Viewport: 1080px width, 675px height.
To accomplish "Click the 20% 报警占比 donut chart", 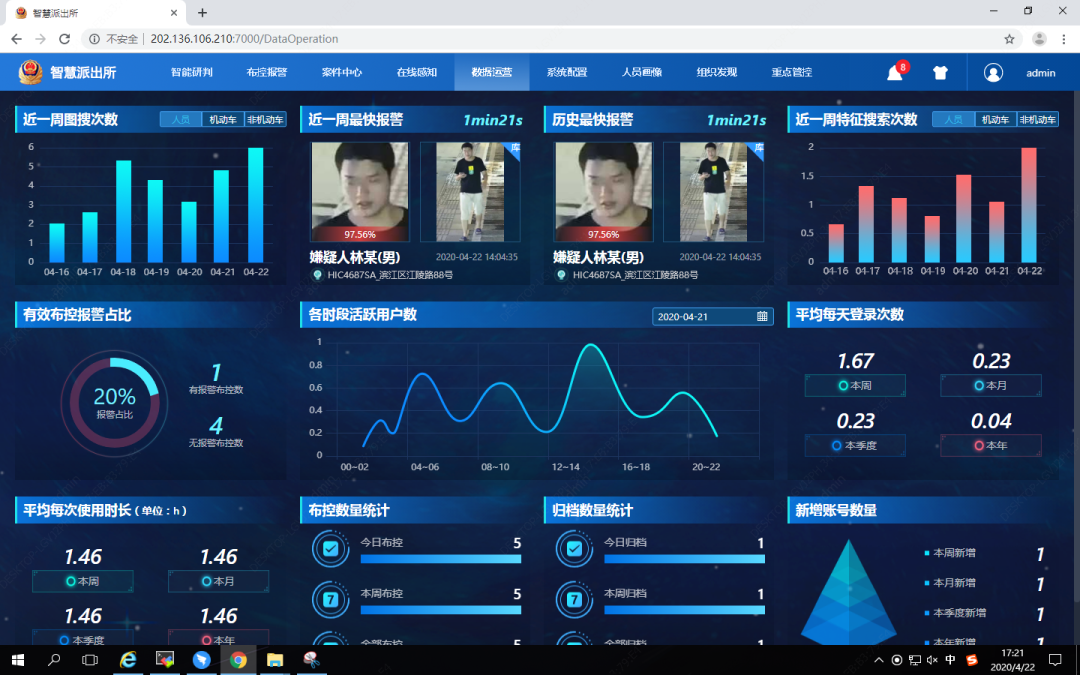I will 114,404.
